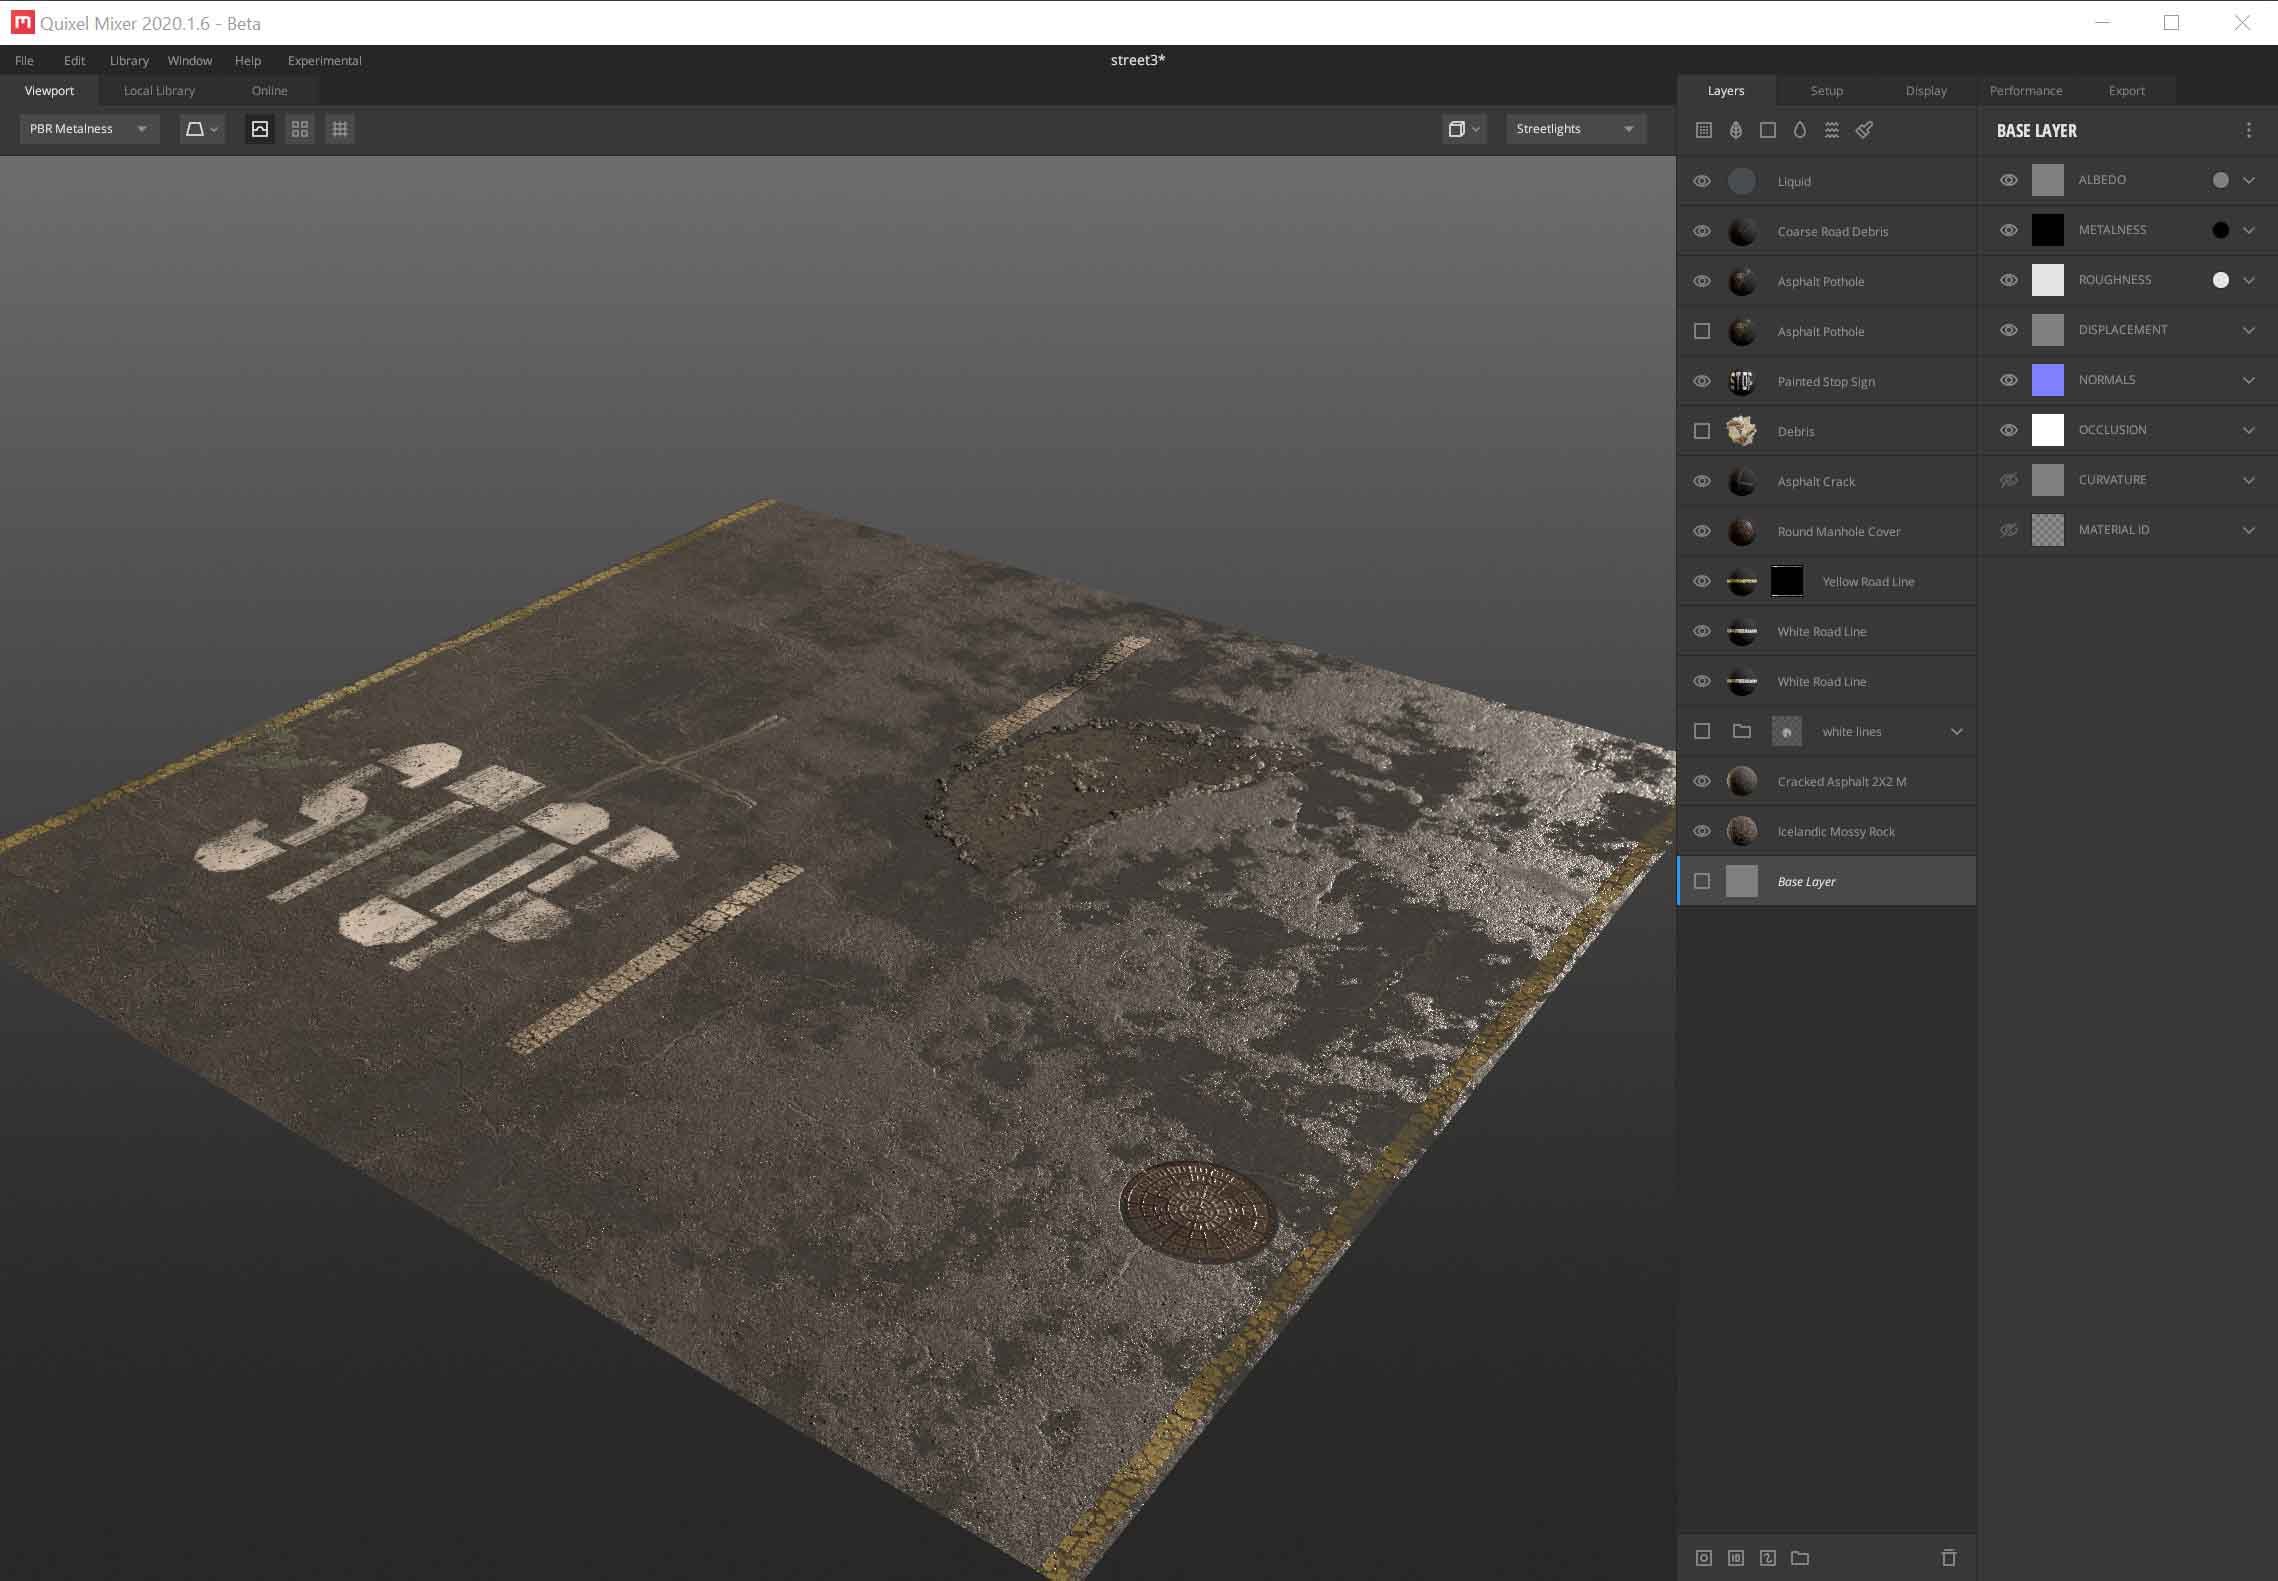Open the viewport display mode dropdown
This screenshot has height=1581, width=2278.
(x=1464, y=129)
